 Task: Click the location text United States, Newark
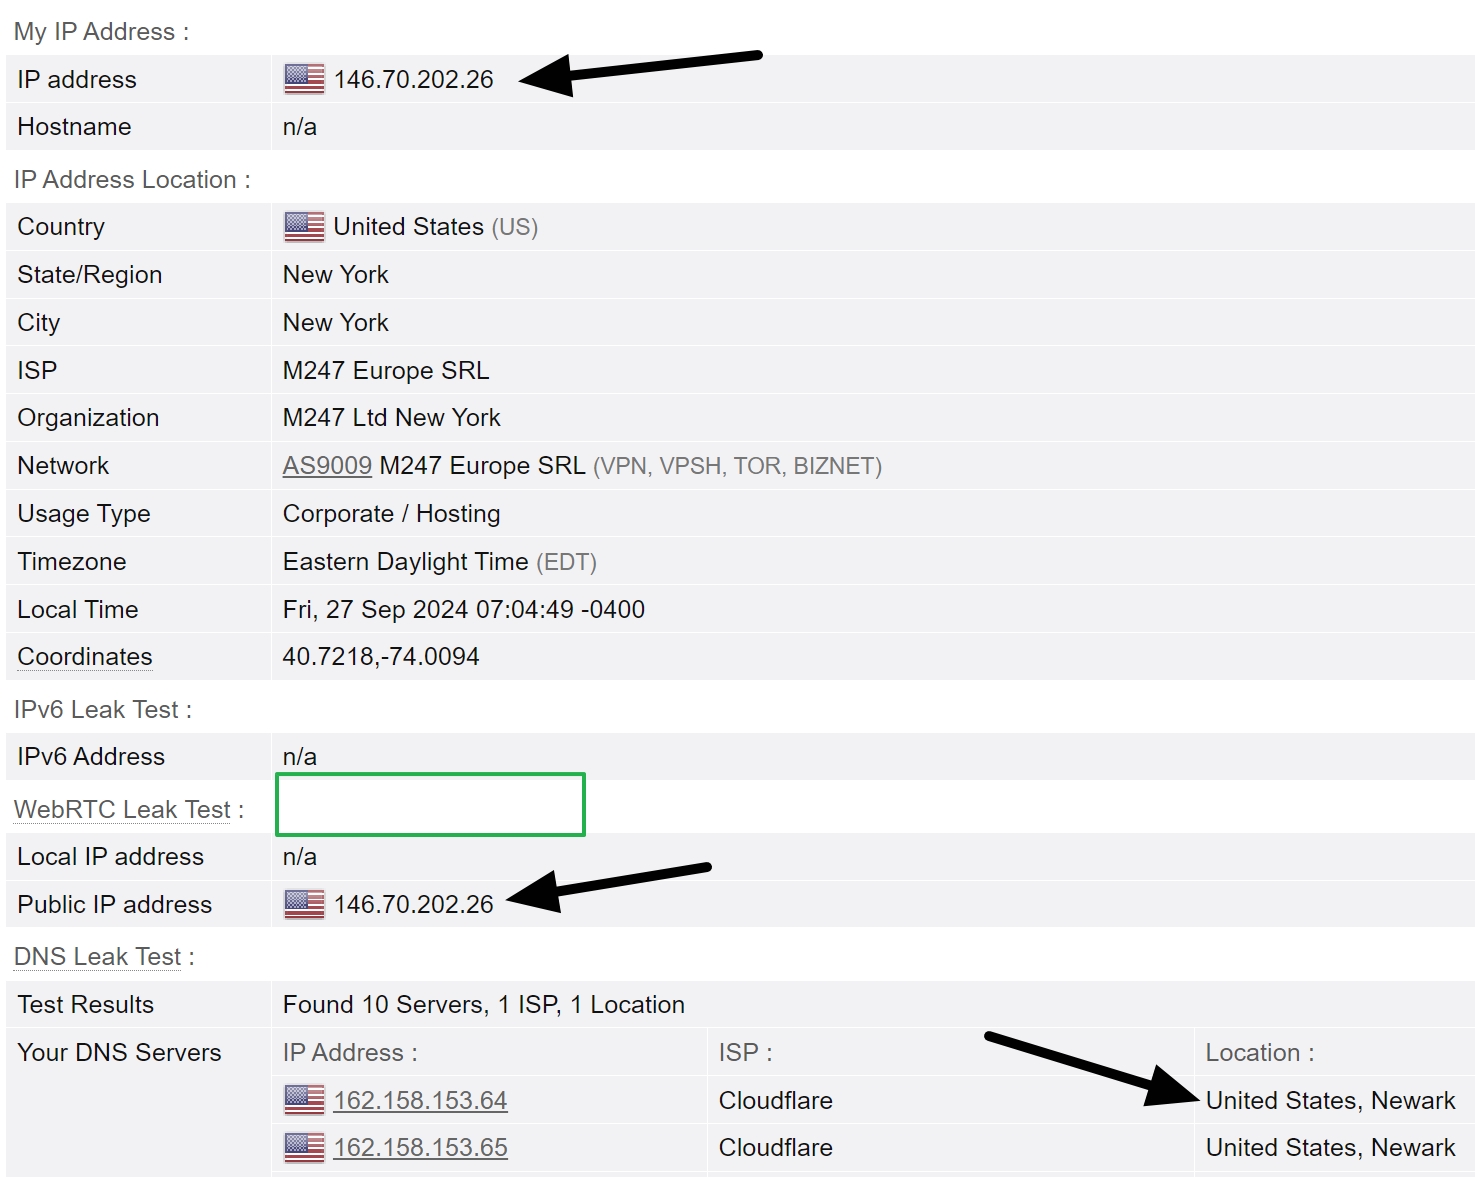pos(1331,1099)
